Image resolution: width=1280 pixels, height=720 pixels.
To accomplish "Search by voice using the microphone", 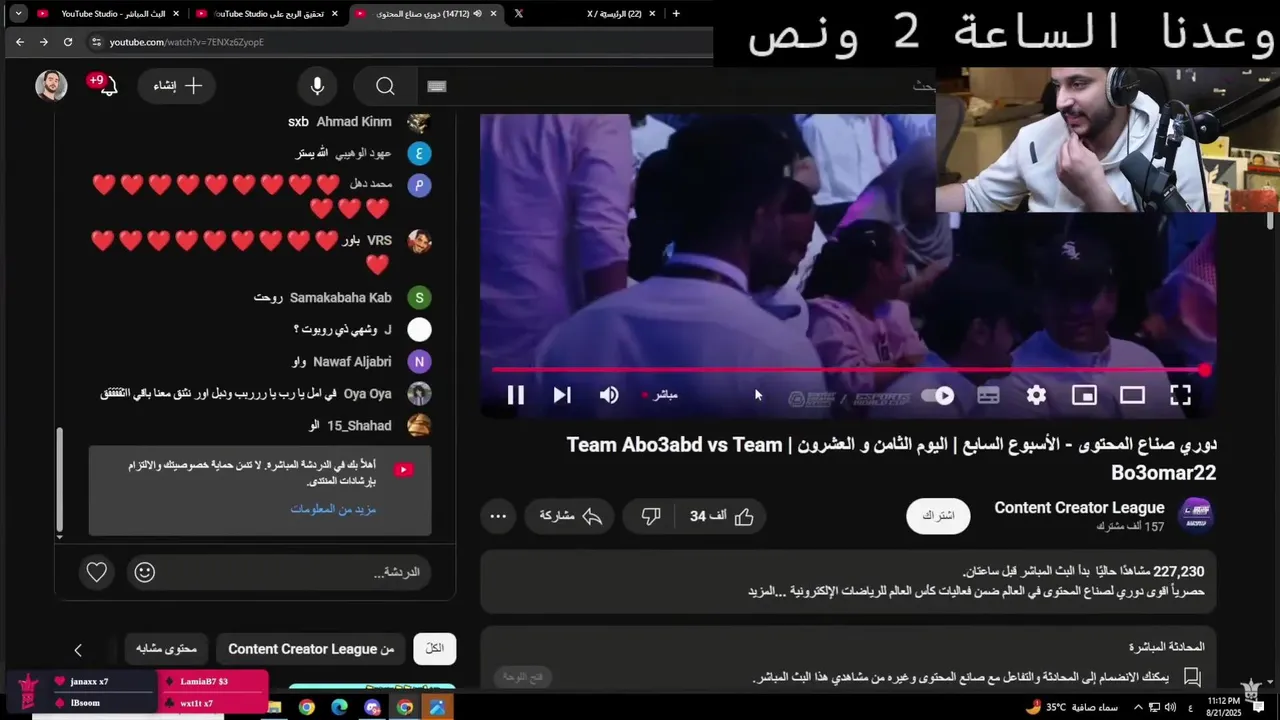I will (317, 86).
